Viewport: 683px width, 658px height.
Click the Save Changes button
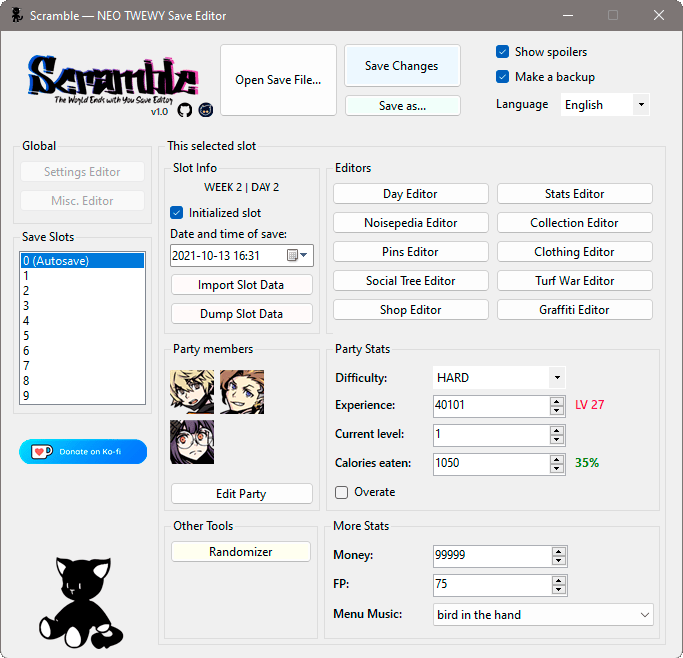tap(402, 66)
